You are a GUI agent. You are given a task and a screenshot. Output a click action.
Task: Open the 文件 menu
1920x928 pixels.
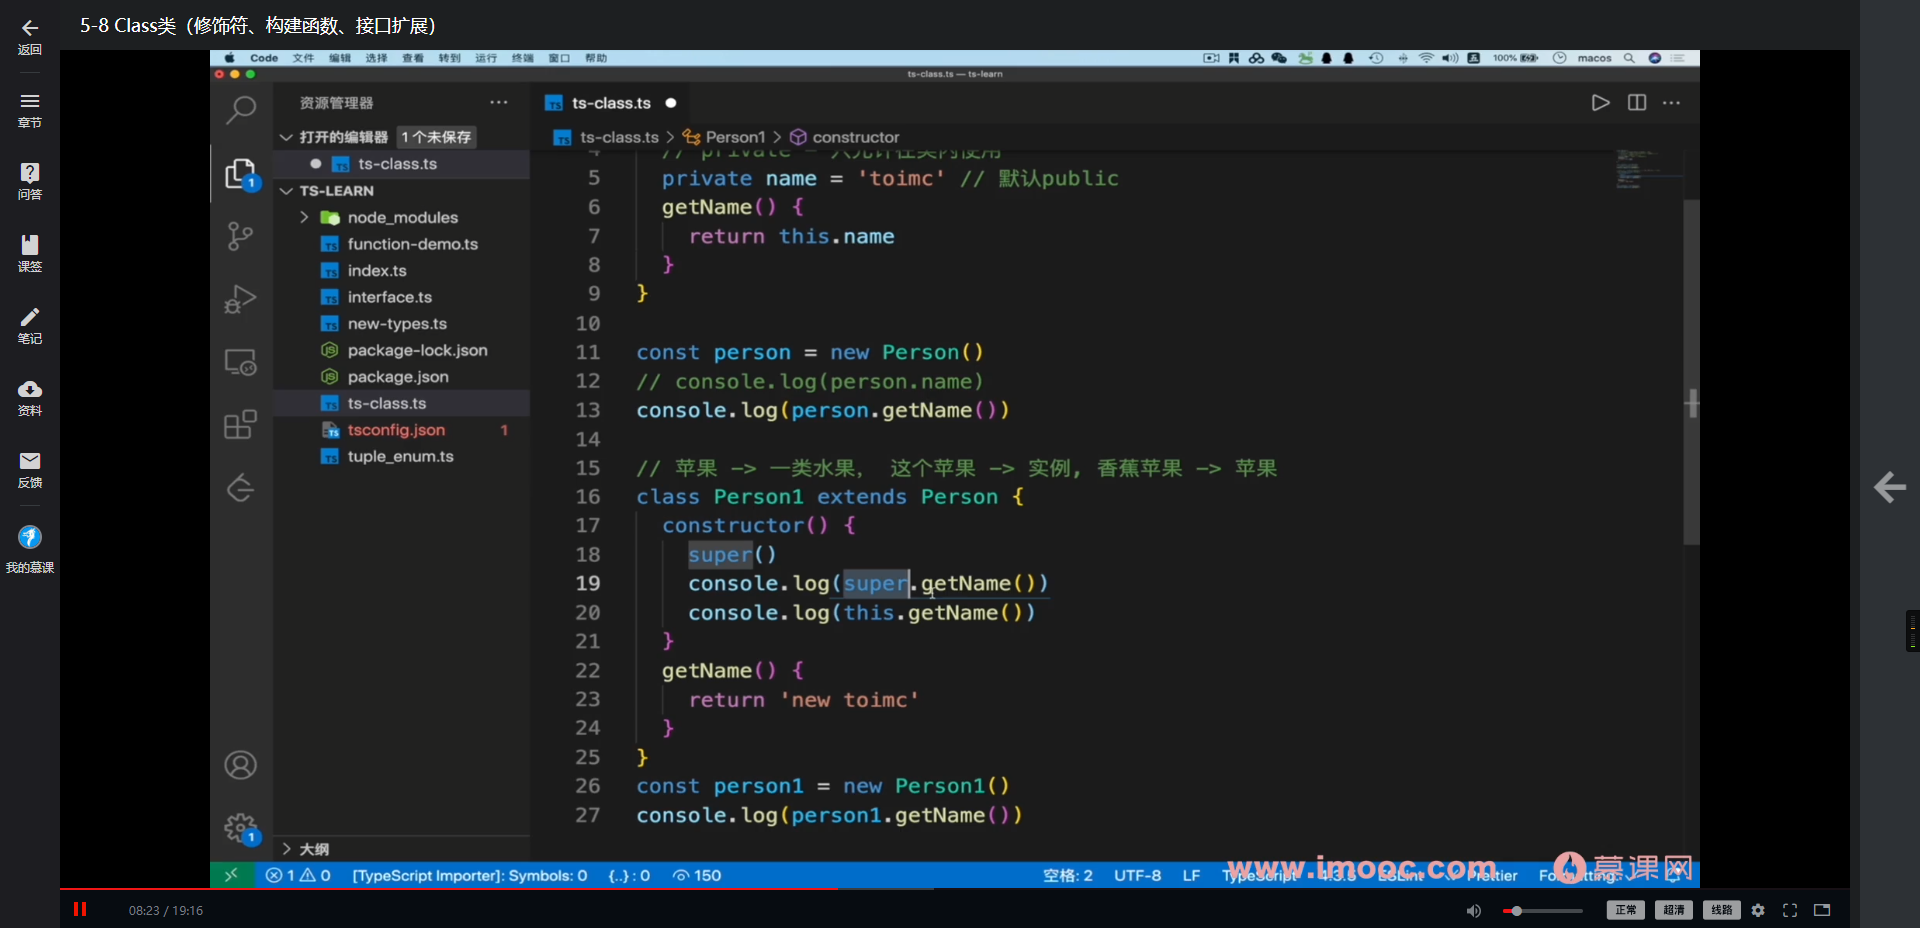[x=303, y=58]
